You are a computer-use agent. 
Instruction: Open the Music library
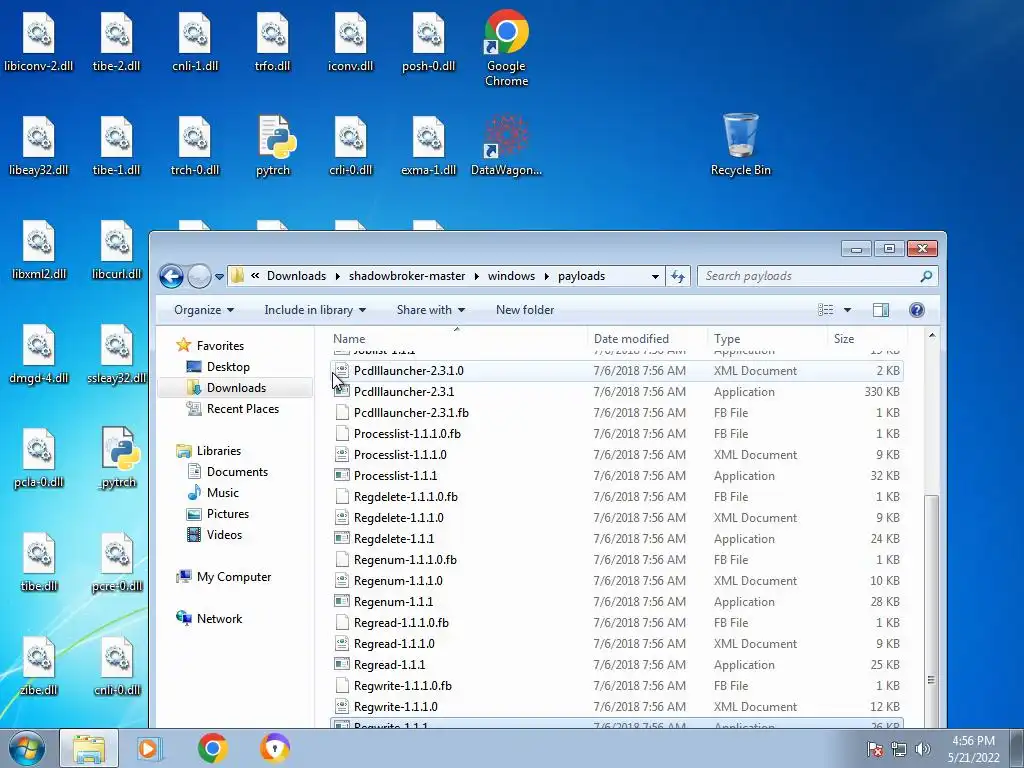point(222,492)
